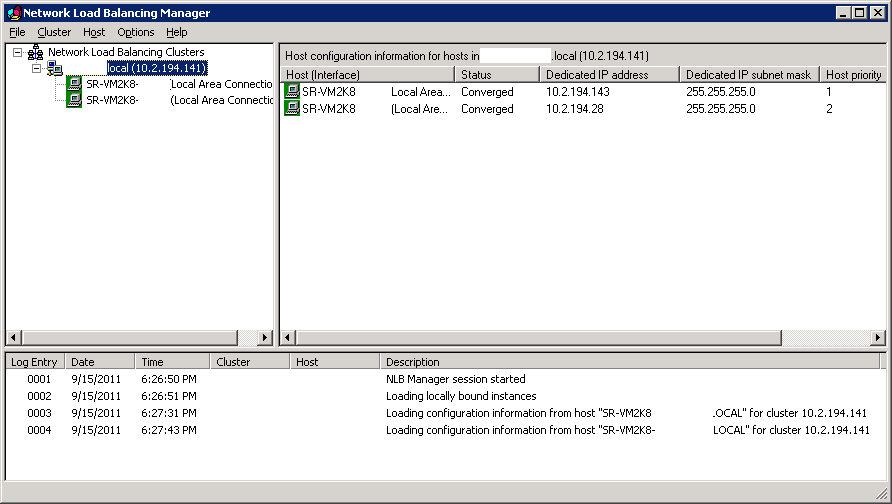Image resolution: width=892 pixels, height=504 pixels.
Task: Click the second SR-VM2K8 host icon in tree
Action: point(74,100)
